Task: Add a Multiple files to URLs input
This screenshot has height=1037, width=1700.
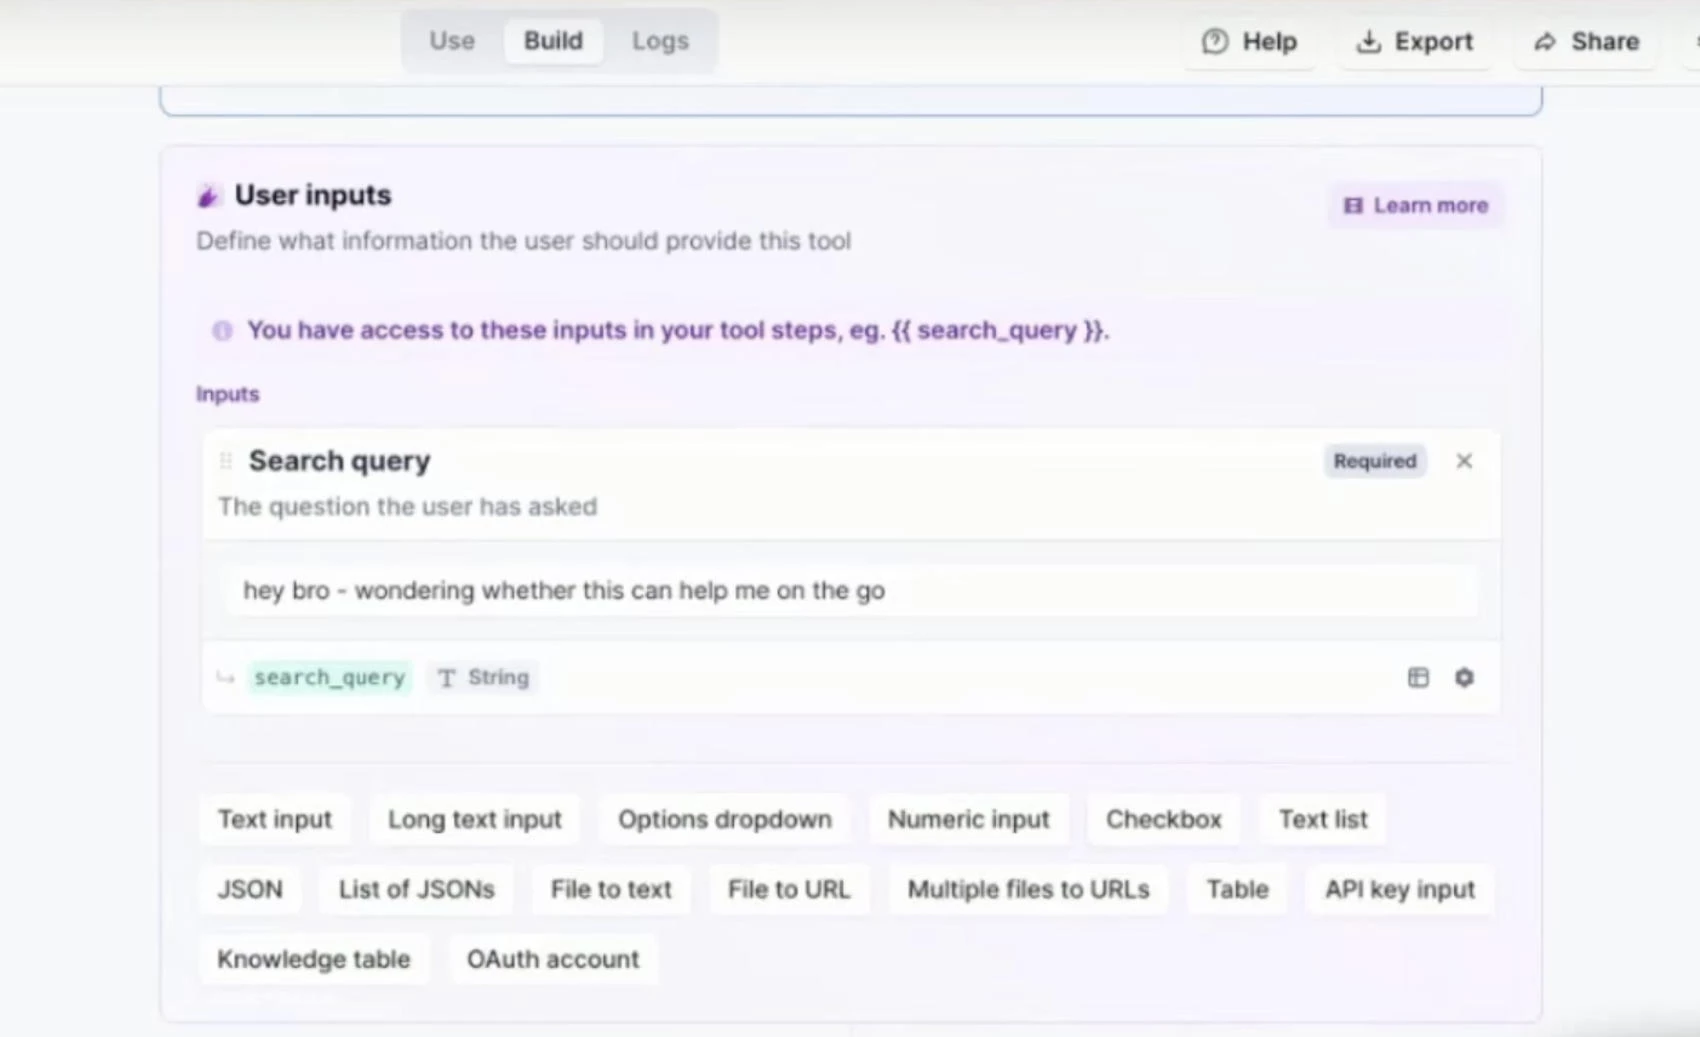Action: click(1029, 889)
